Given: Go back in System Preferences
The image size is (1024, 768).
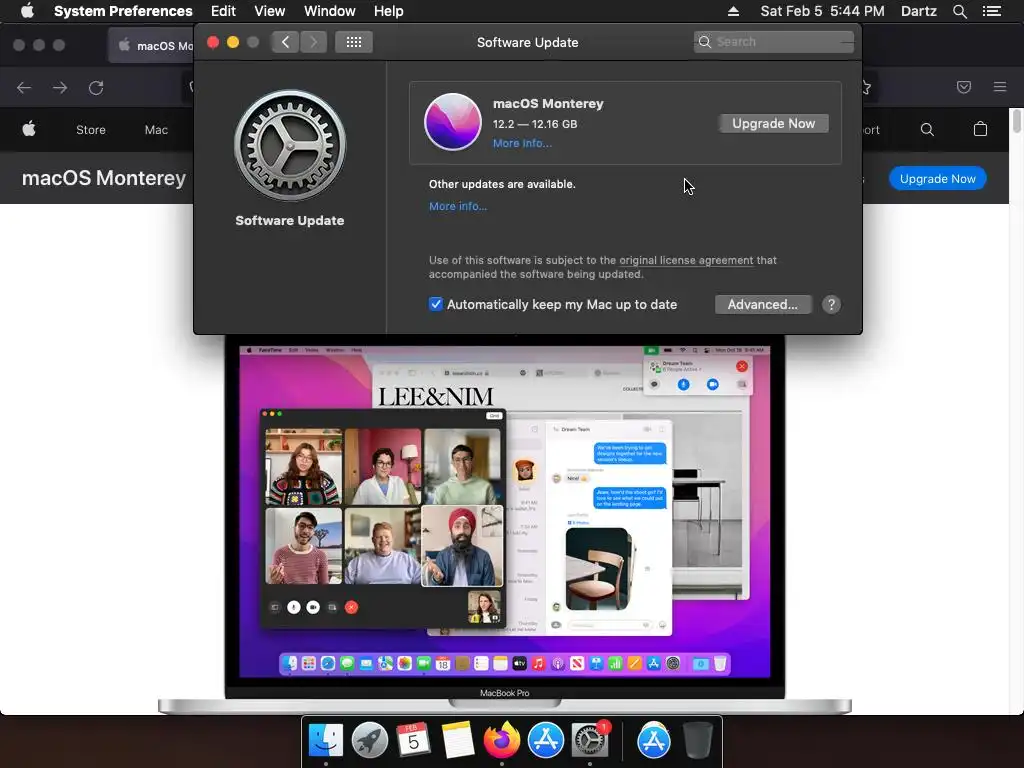Looking at the screenshot, I should tap(285, 42).
